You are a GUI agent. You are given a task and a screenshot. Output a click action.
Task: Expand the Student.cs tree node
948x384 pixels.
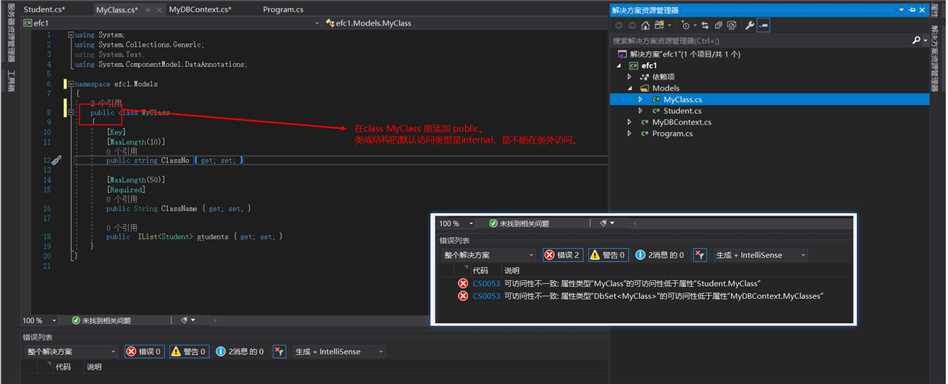[x=640, y=111]
